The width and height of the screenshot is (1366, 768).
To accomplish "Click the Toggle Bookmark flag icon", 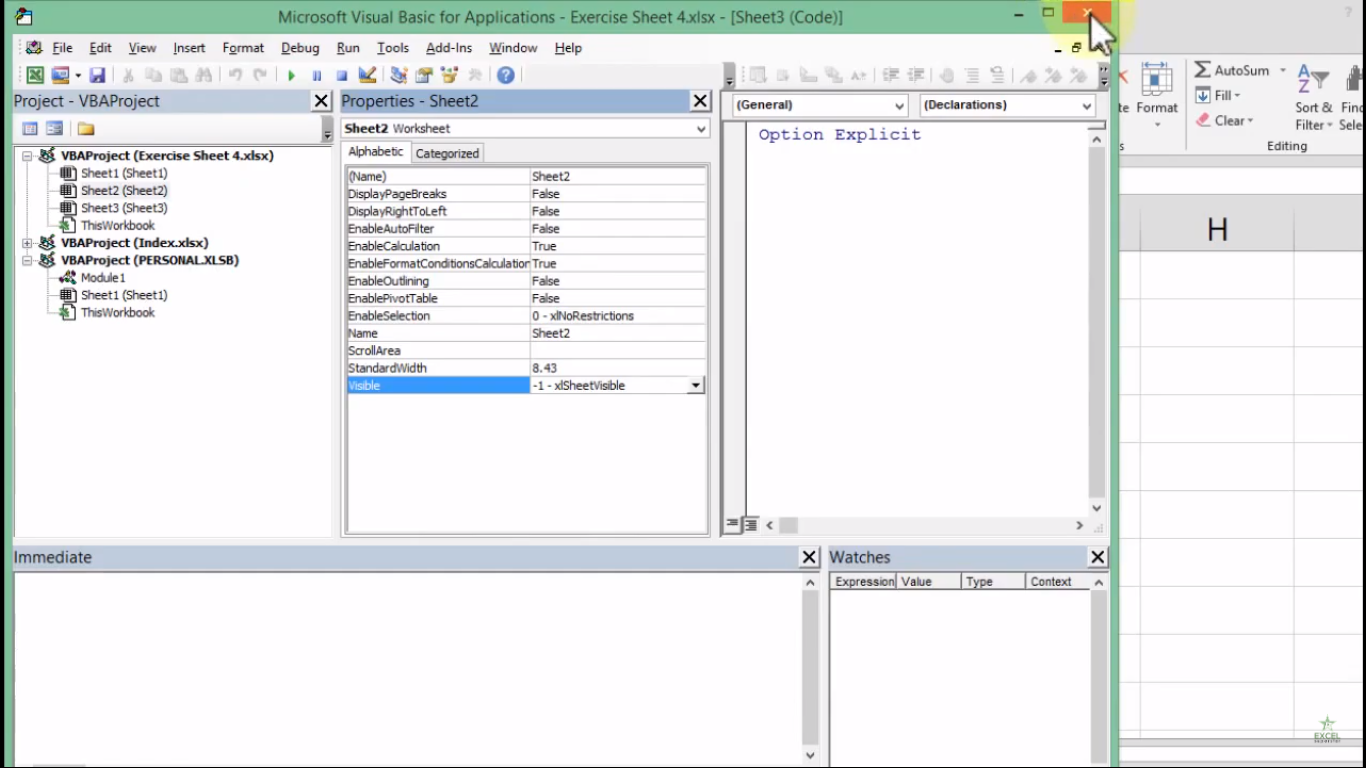I will coord(1028,75).
